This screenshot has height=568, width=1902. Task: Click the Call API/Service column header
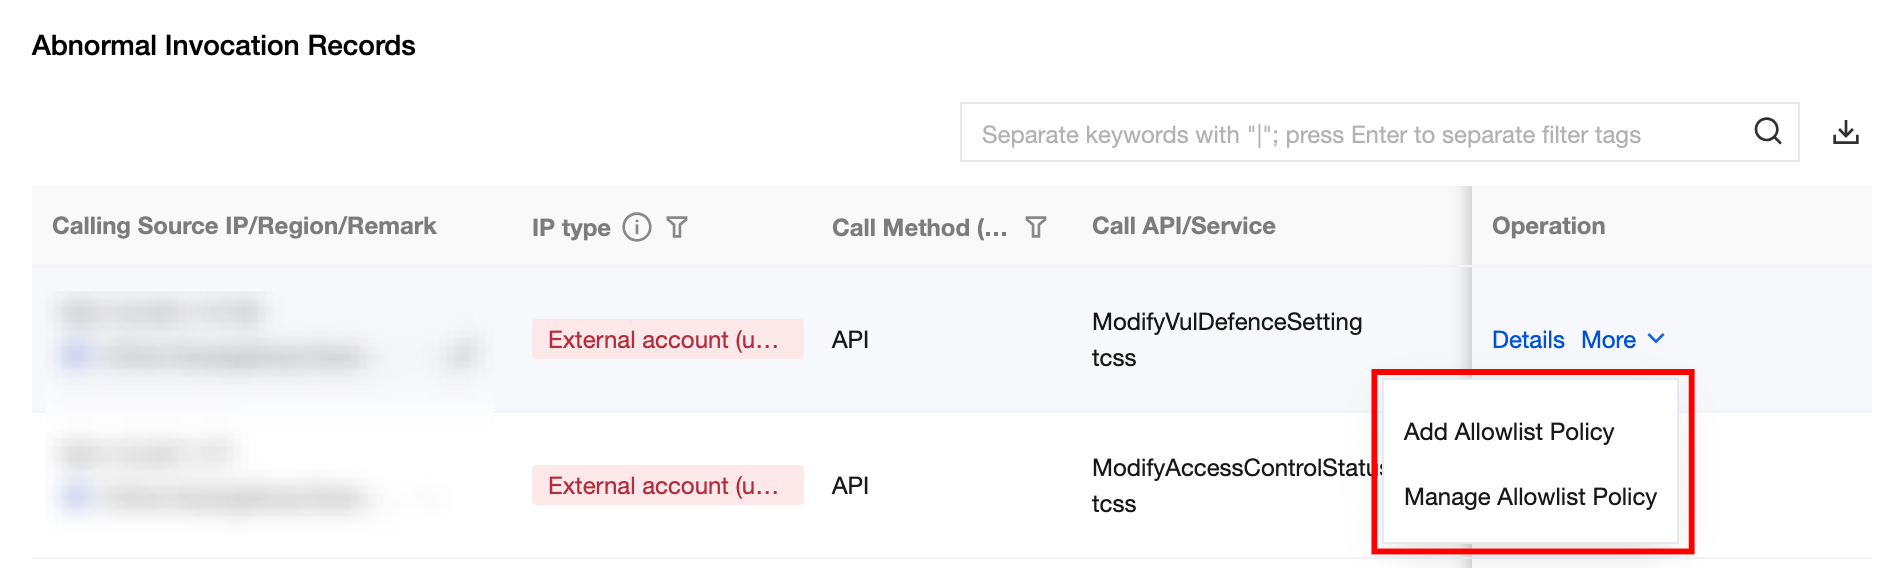[x=1183, y=226]
